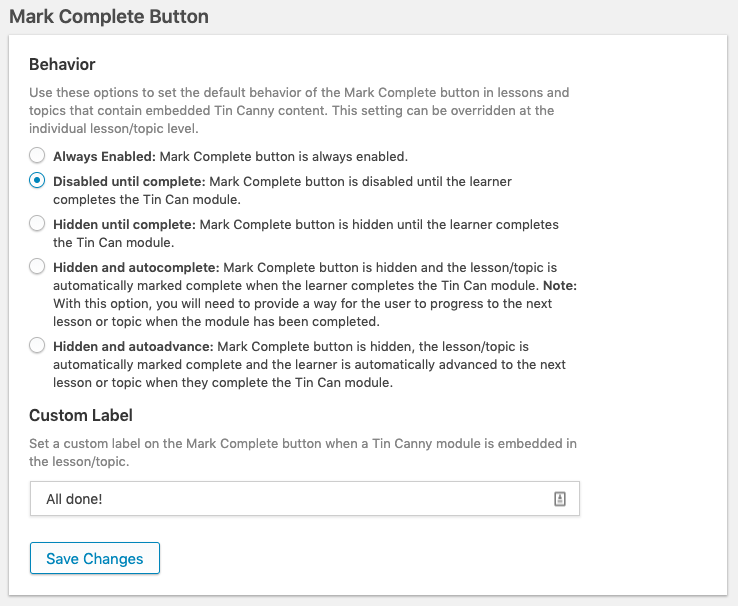
Task: Click the bold "Disabled until complete:" label text
Action: pos(129,182)
